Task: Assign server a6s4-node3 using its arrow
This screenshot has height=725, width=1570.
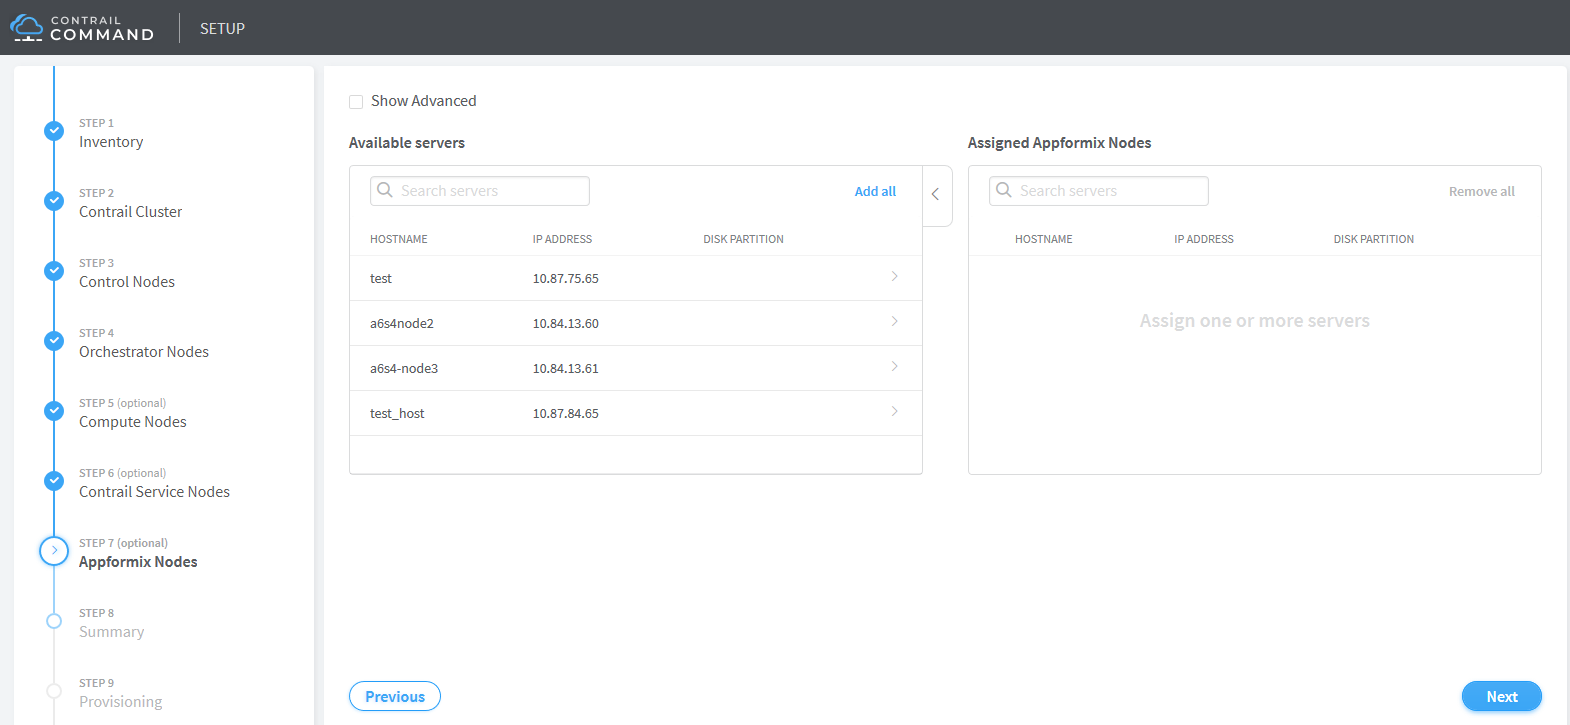Action: 894,366
